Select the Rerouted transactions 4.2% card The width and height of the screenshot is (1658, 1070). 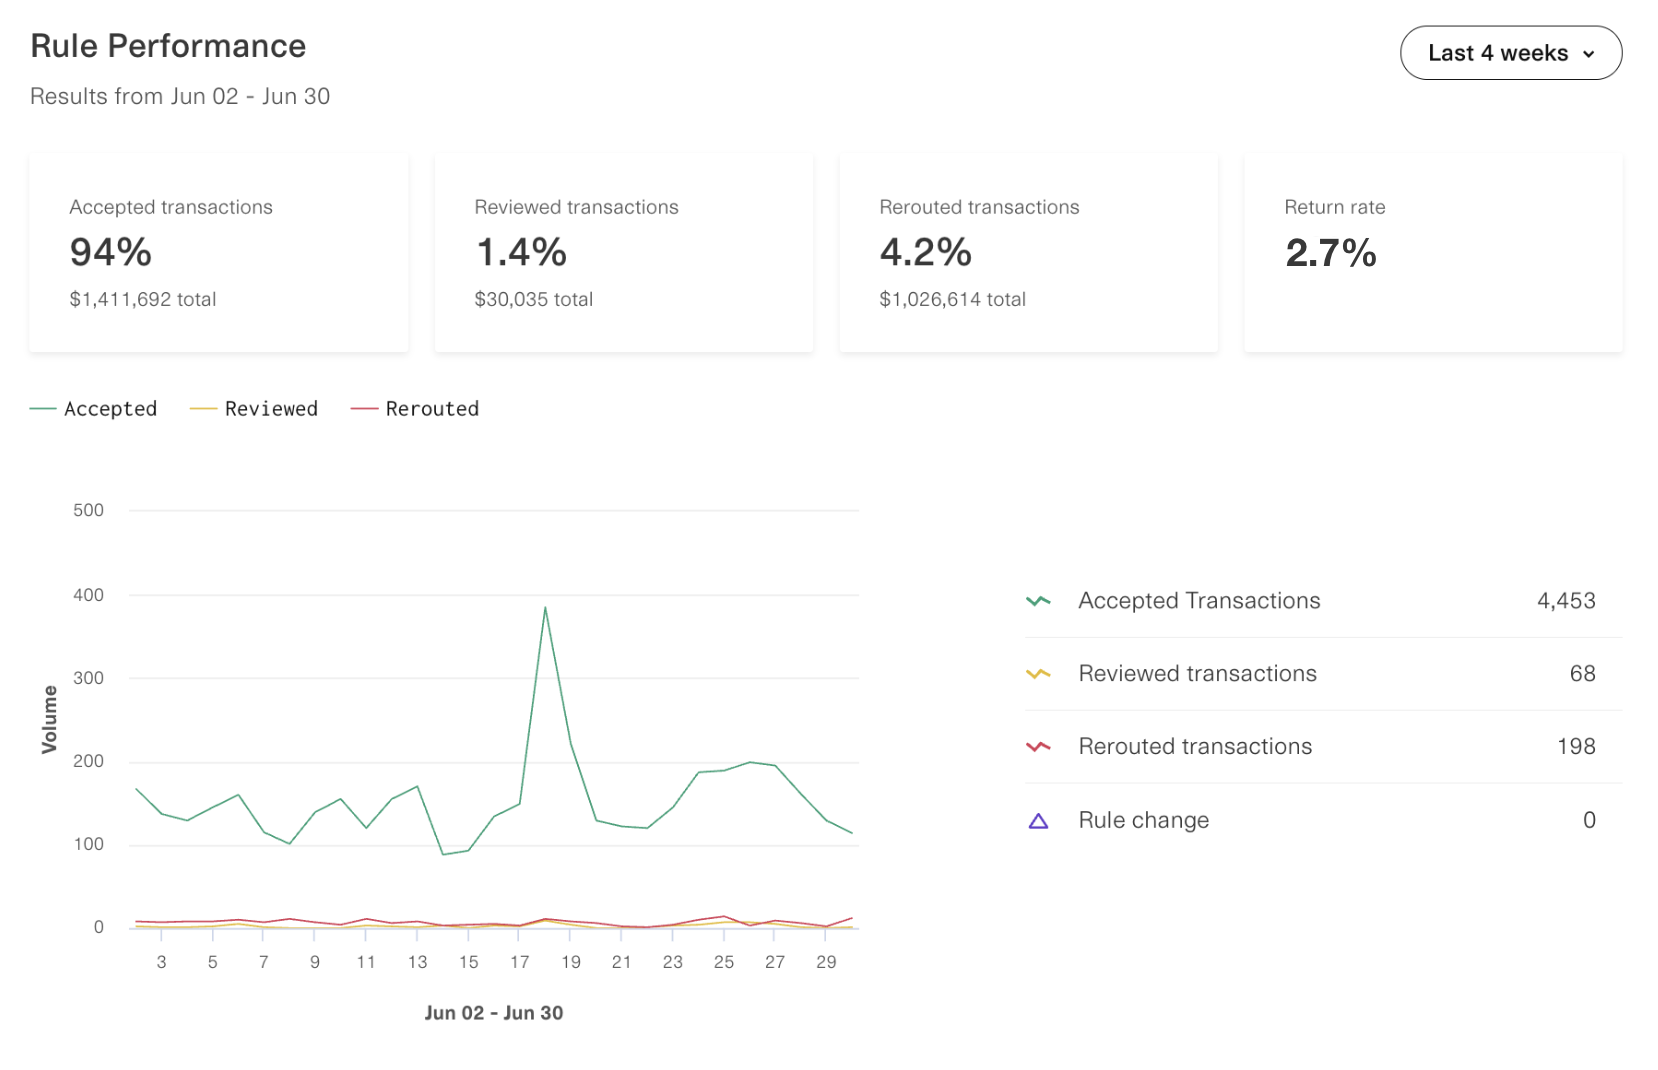point(1029,253)
